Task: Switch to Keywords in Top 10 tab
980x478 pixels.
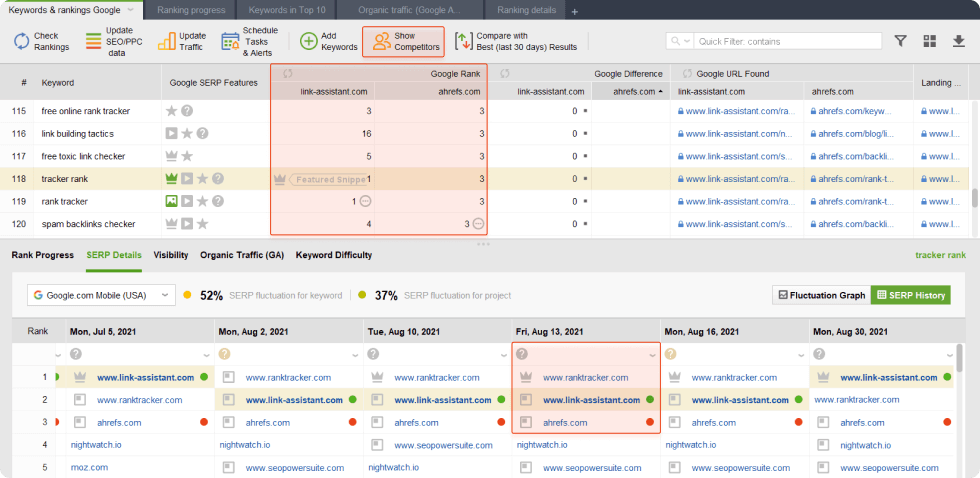Action: tap(286, 10)
